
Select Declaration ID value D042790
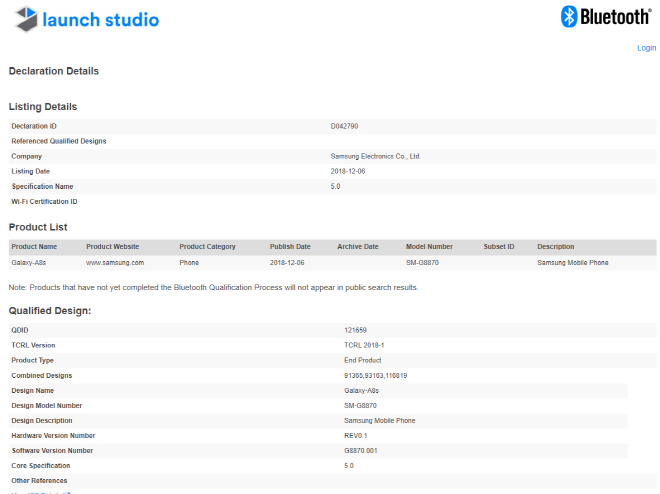pyautogui.click(x=344, y=126)
